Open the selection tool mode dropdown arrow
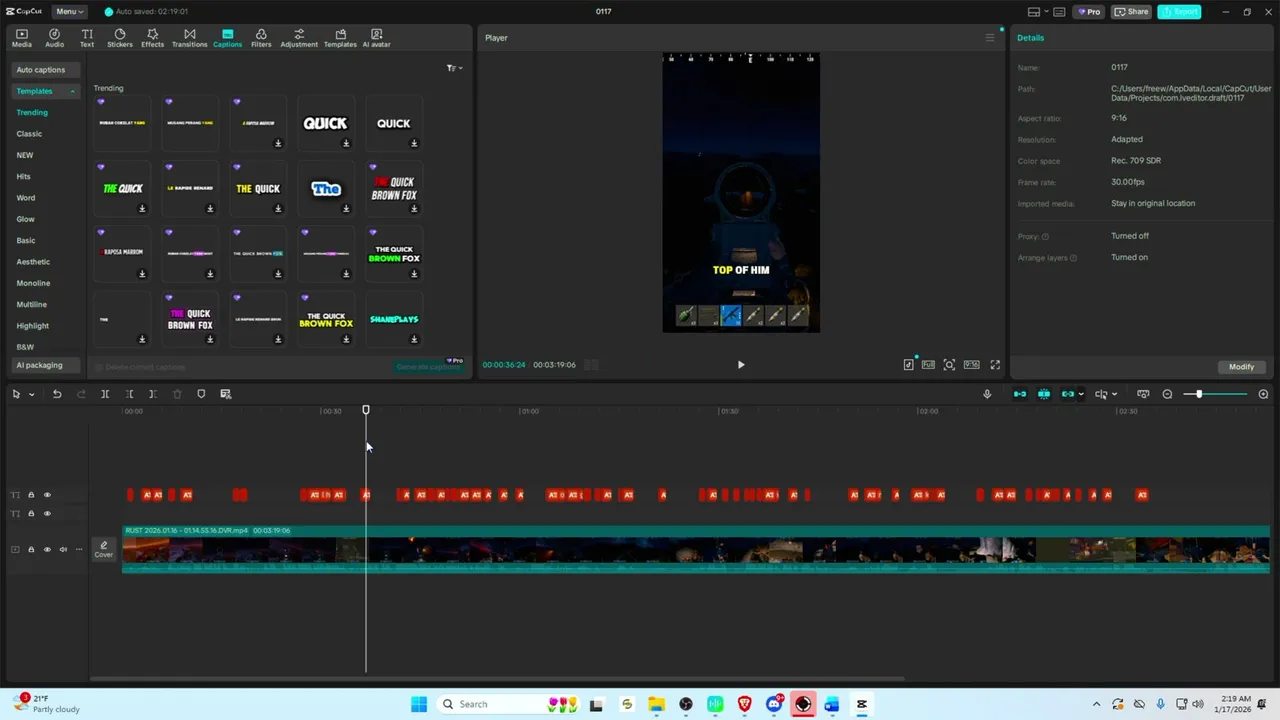 [31, 394]
